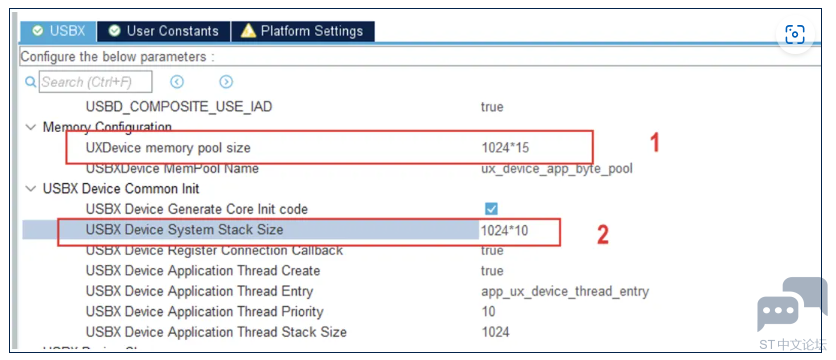Click true value of Register Connection Callback
The image size is (836, 360).
pyautogui.click(x=492, y=250)
